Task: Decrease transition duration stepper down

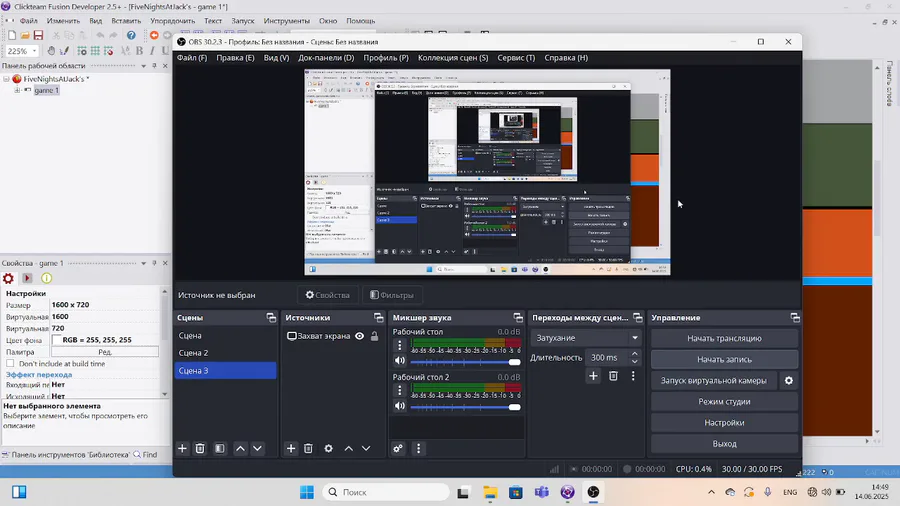Action: [x=634, y=361]
